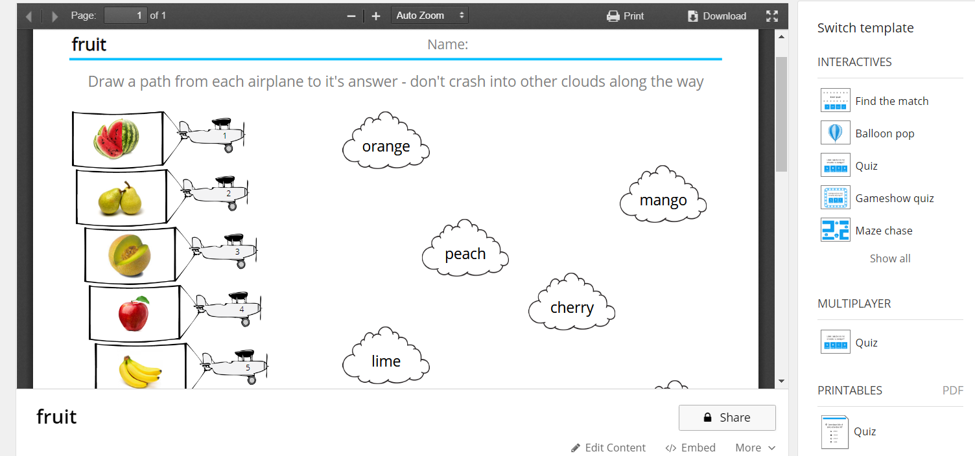The height and width of the screenshot is (456, 975).
Task: Click the page number input field
Action: [124, 16]
